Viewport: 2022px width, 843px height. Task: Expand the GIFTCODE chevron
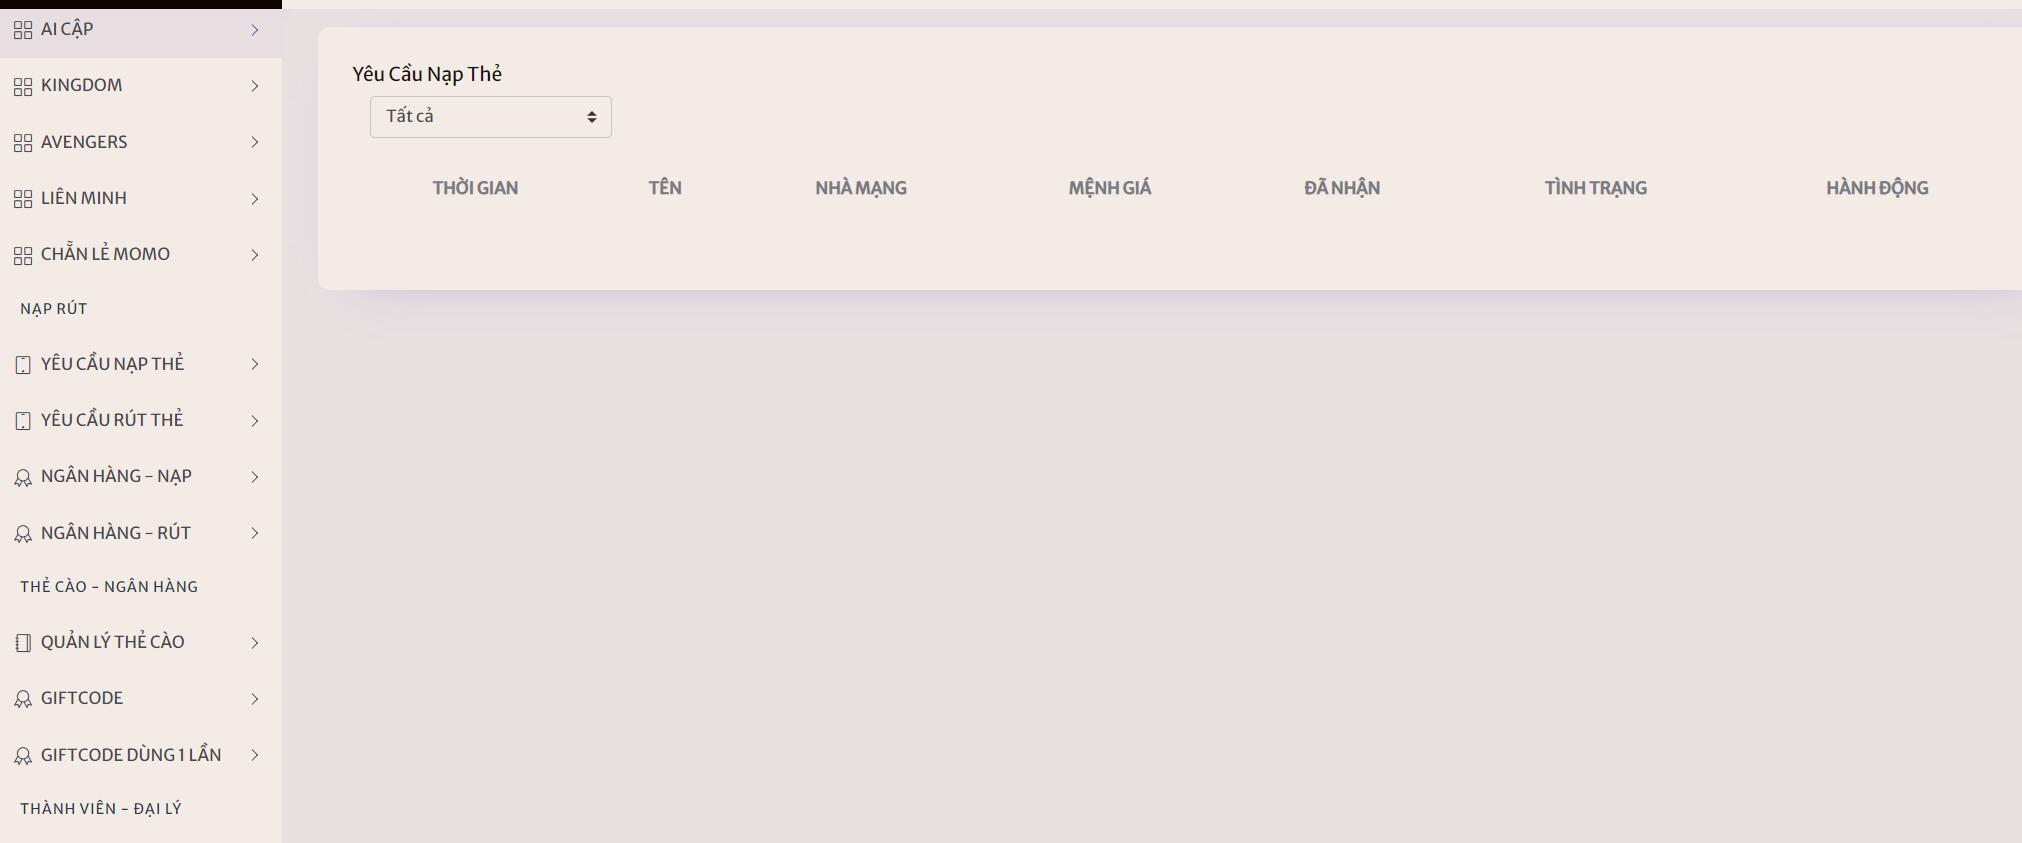point(255,699)
